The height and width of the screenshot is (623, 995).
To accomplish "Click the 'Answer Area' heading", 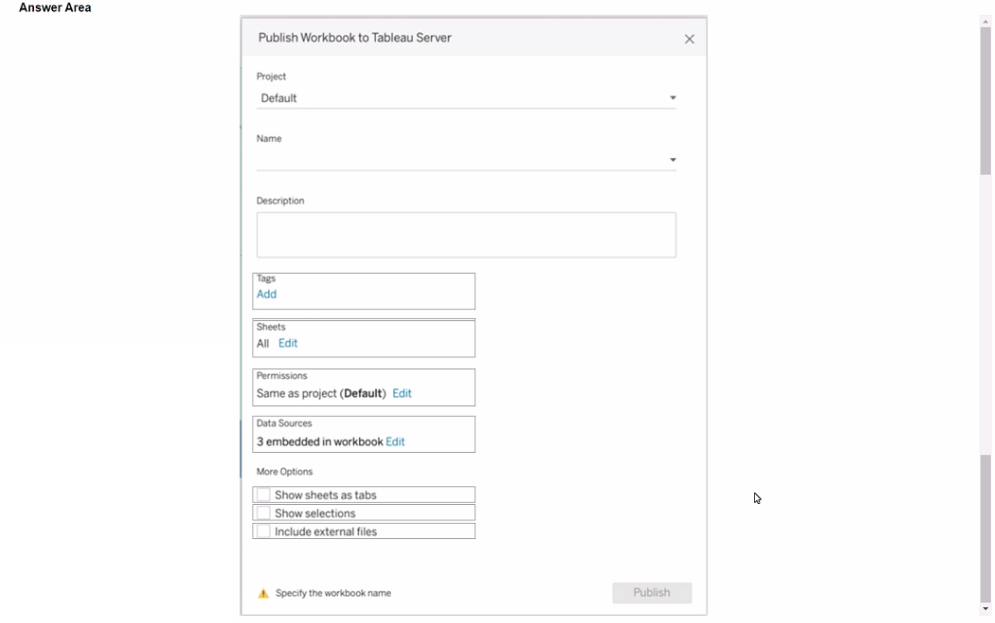I will [x=55, y=8].
